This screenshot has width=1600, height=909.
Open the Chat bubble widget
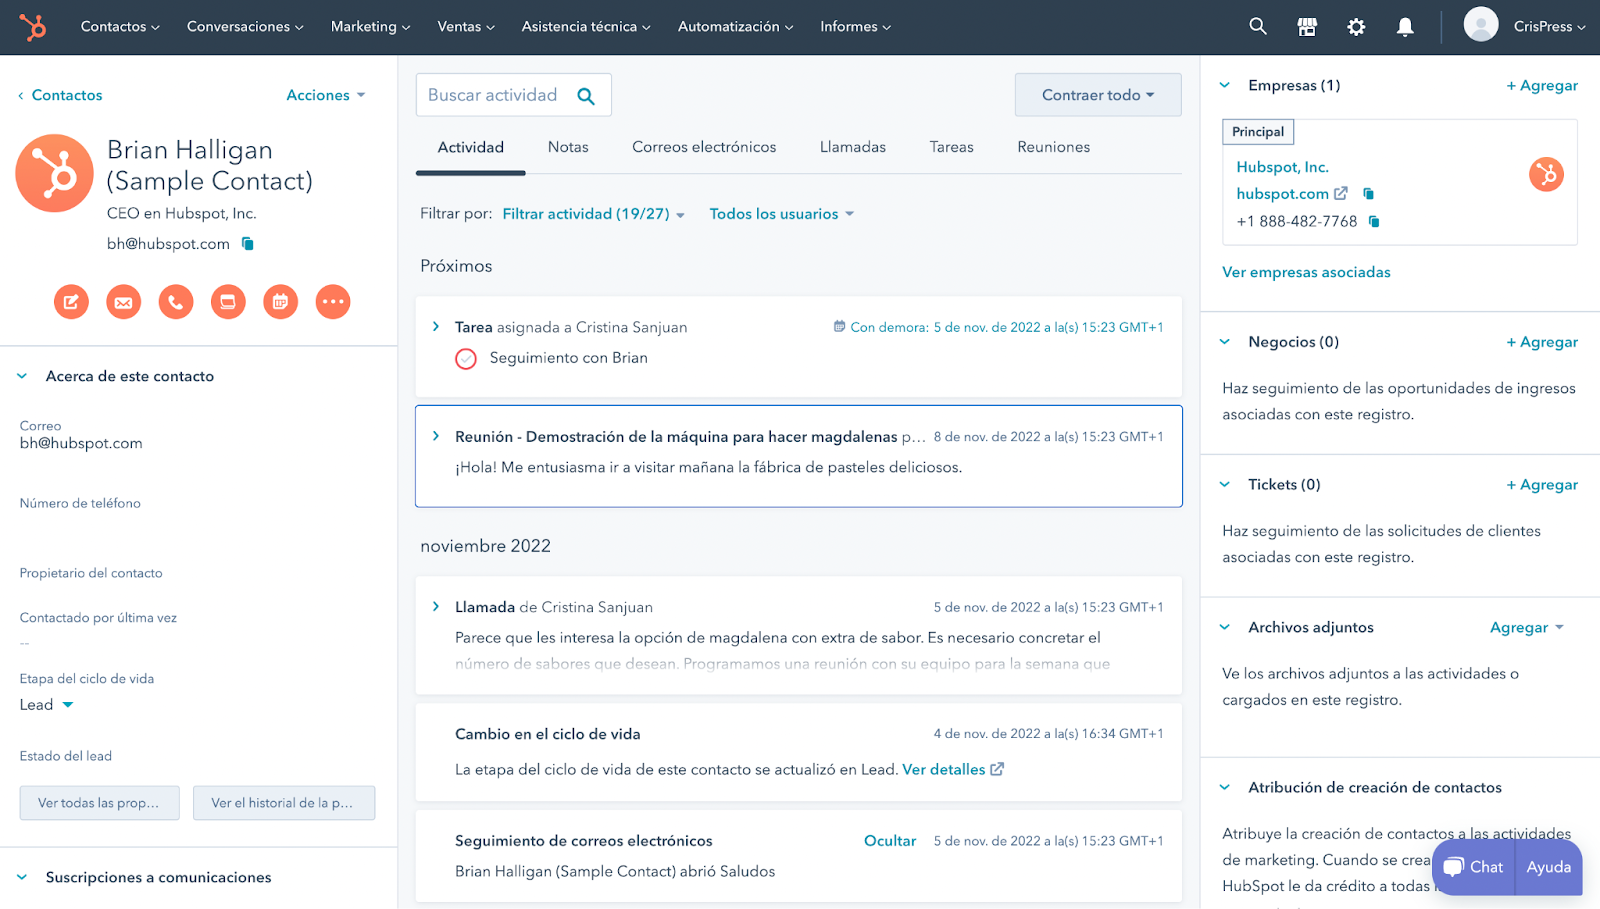(x=1474, y=867)
